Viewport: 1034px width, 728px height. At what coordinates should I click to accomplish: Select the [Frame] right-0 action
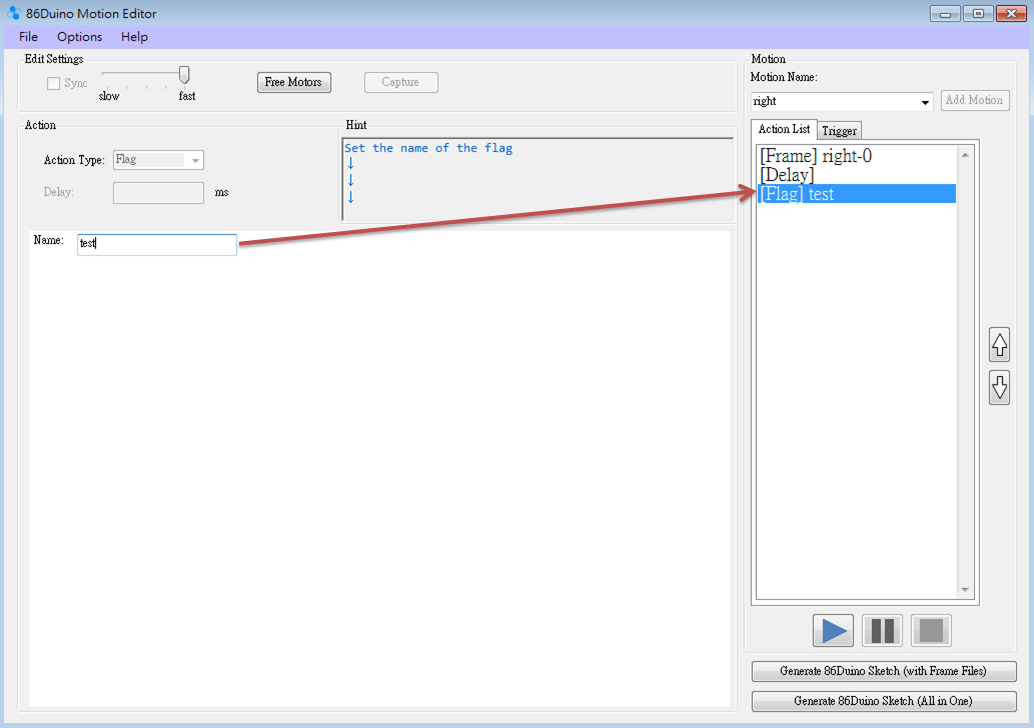tap(857, 156)
